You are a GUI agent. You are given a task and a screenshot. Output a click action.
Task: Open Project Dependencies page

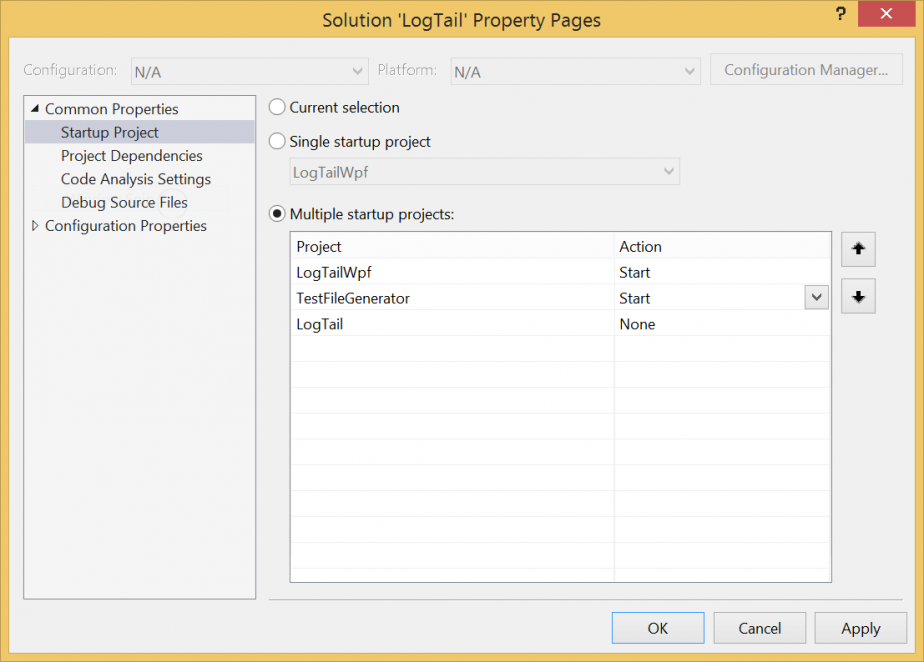131,156
